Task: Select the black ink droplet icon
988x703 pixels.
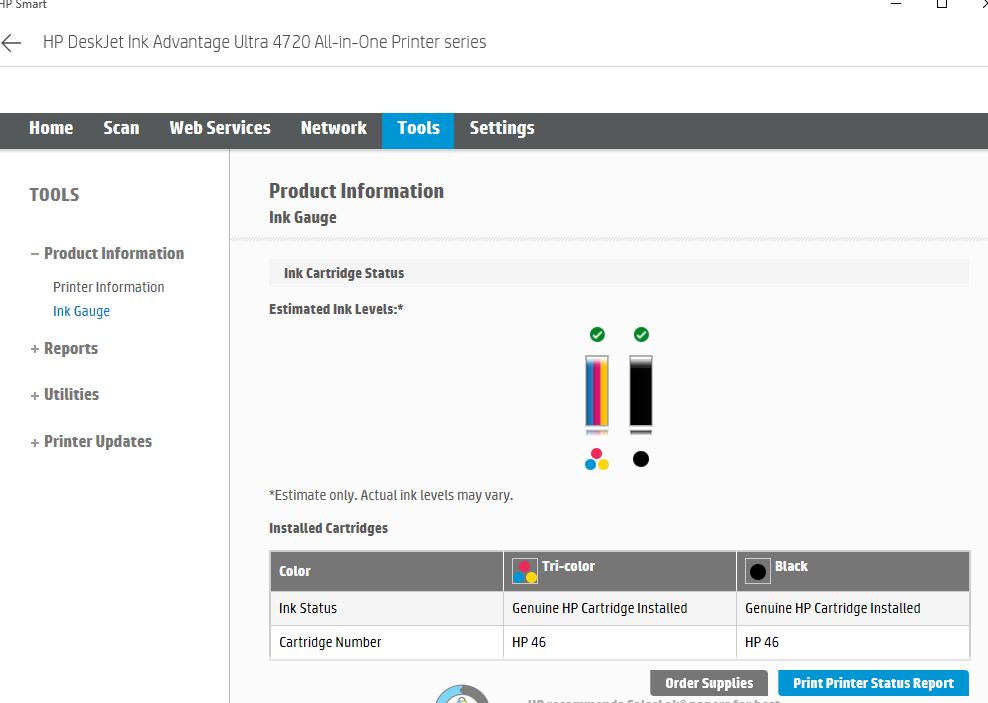Action: click(640, 459)
